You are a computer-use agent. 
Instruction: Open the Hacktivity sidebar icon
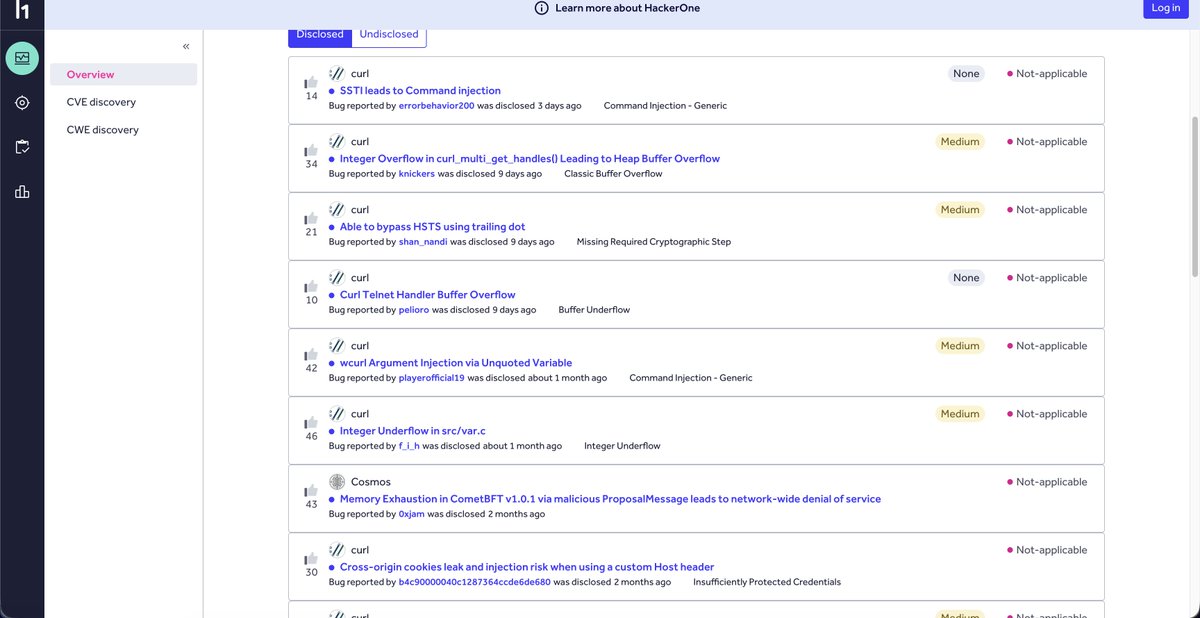coord(22,59)
